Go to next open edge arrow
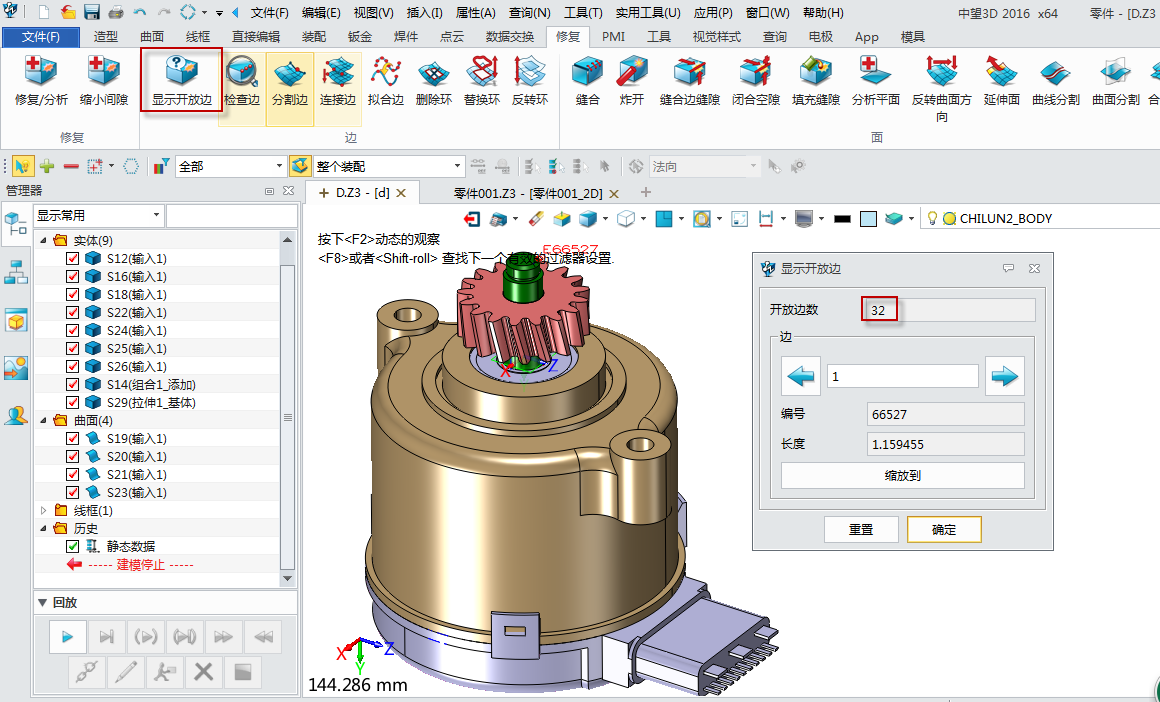The image size is (1160, 702). 1004,376
